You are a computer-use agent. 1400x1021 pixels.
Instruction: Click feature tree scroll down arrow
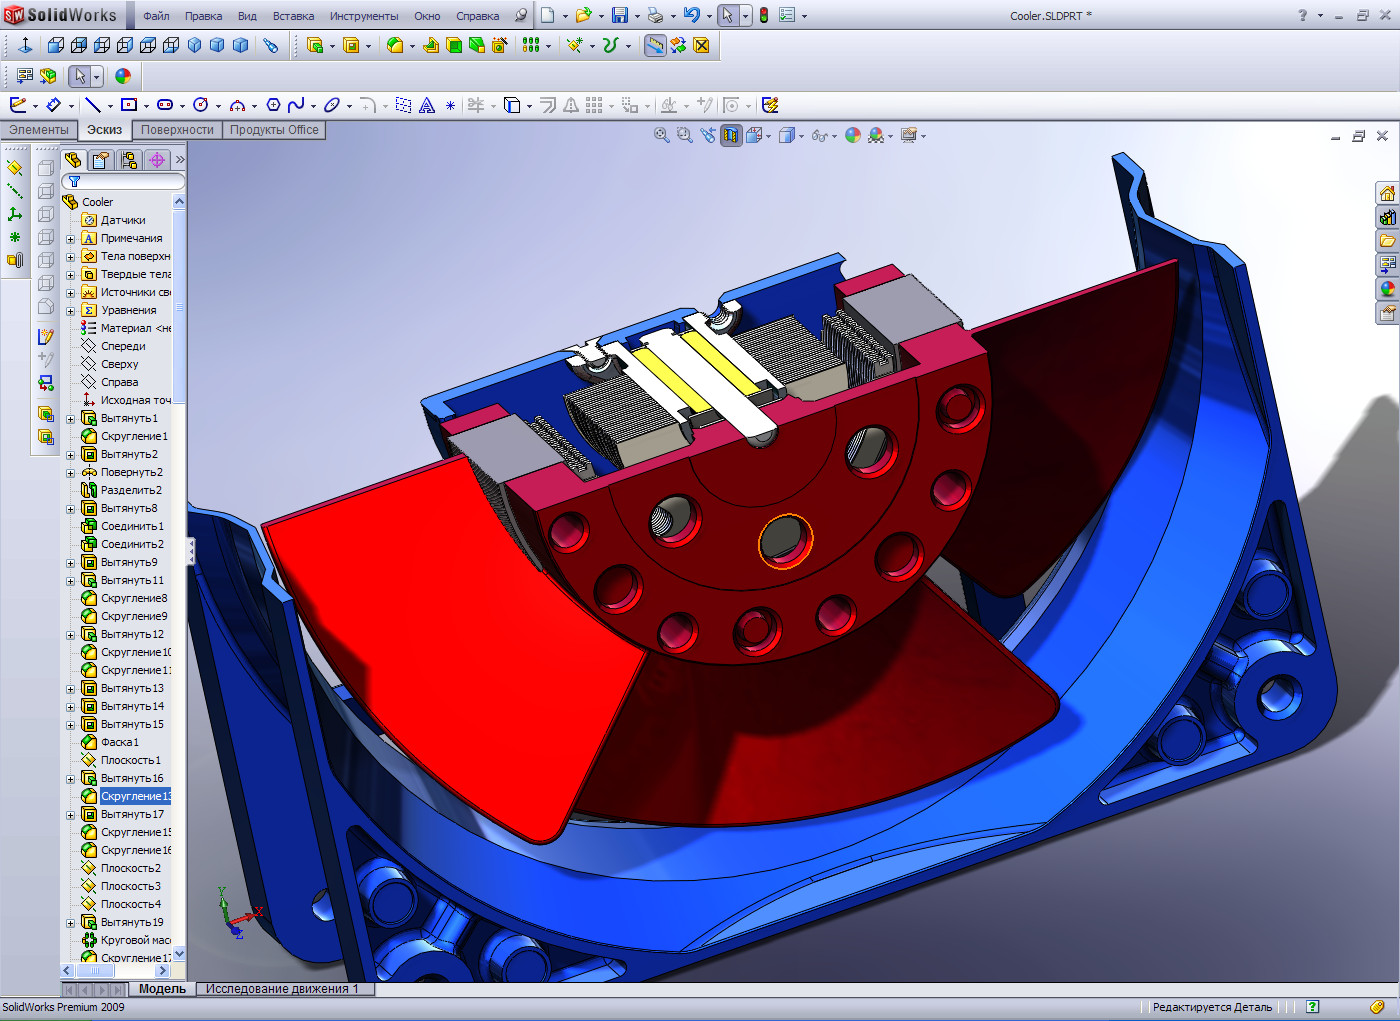point(180,954)
